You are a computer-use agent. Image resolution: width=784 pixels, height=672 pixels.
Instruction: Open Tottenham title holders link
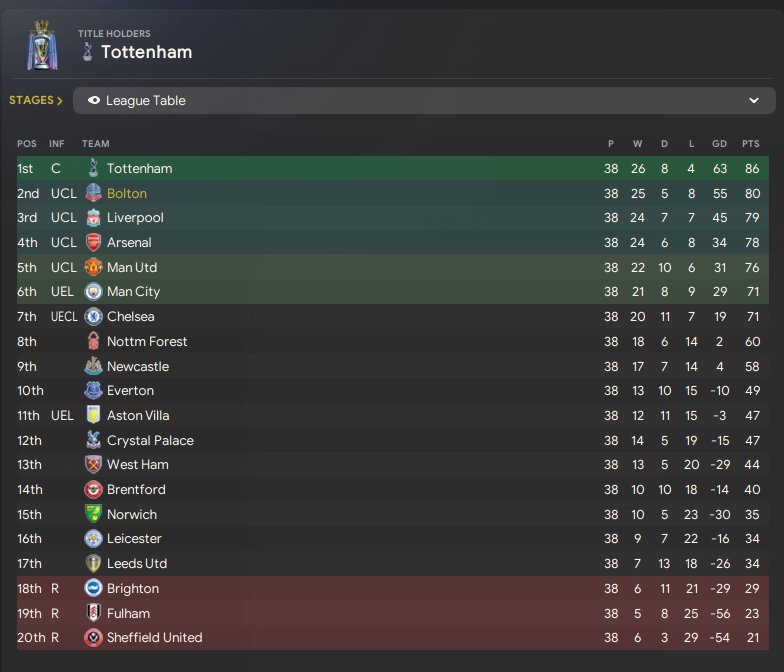pos(146,52)
